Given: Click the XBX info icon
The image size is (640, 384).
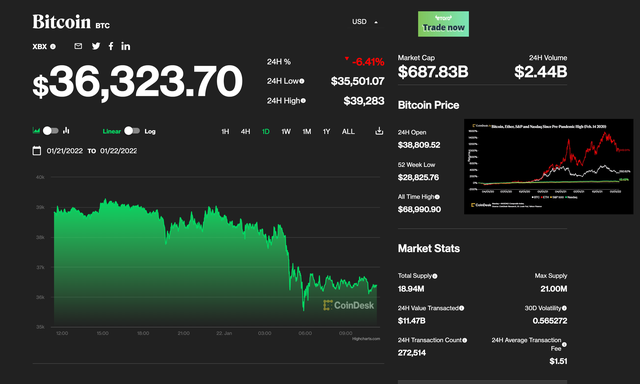Looking at the screenshot, I should 53,47.
